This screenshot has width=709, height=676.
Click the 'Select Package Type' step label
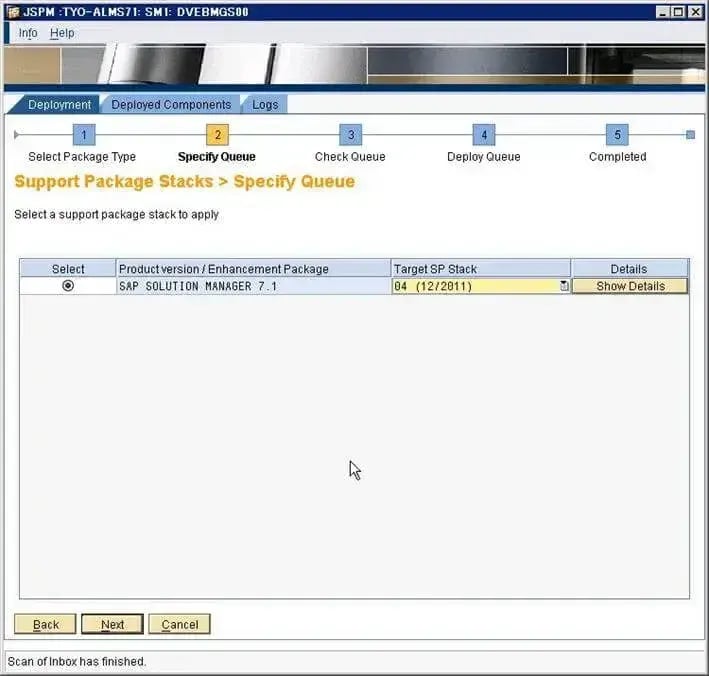pos(82,157)
